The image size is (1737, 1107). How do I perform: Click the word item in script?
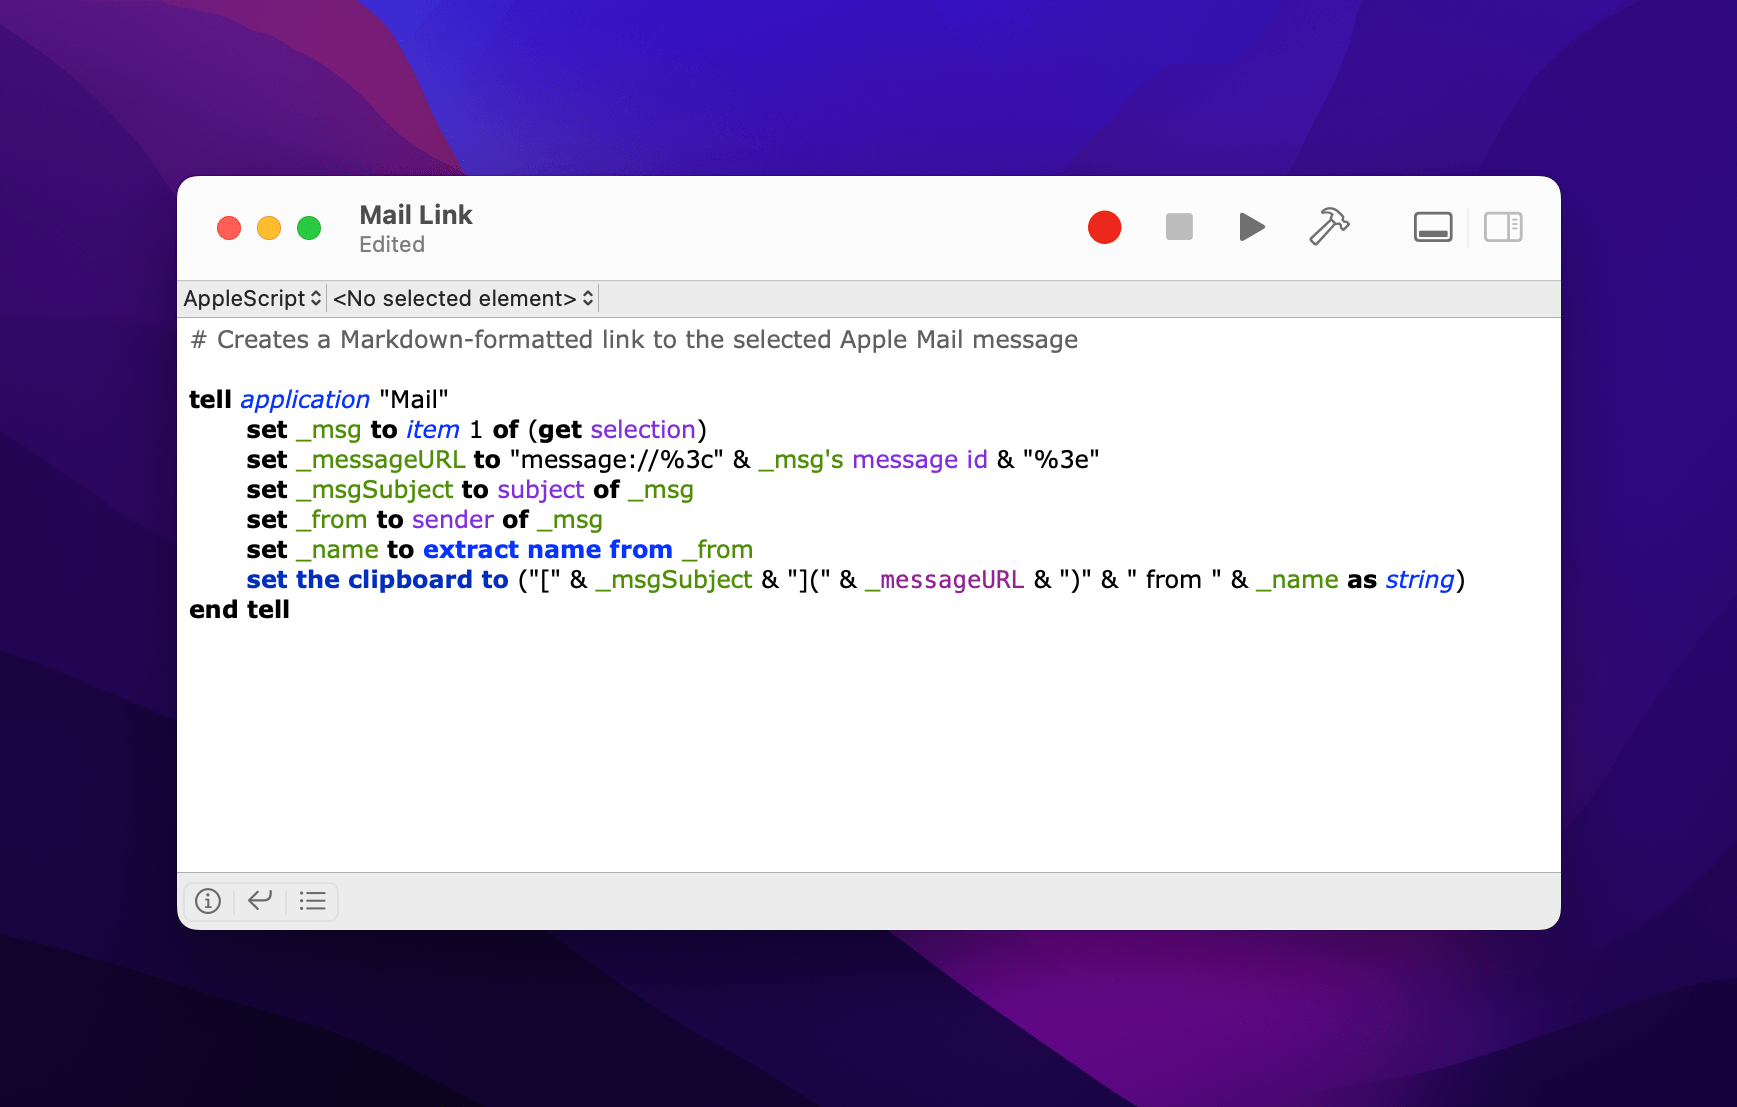[x=433, y=430]
